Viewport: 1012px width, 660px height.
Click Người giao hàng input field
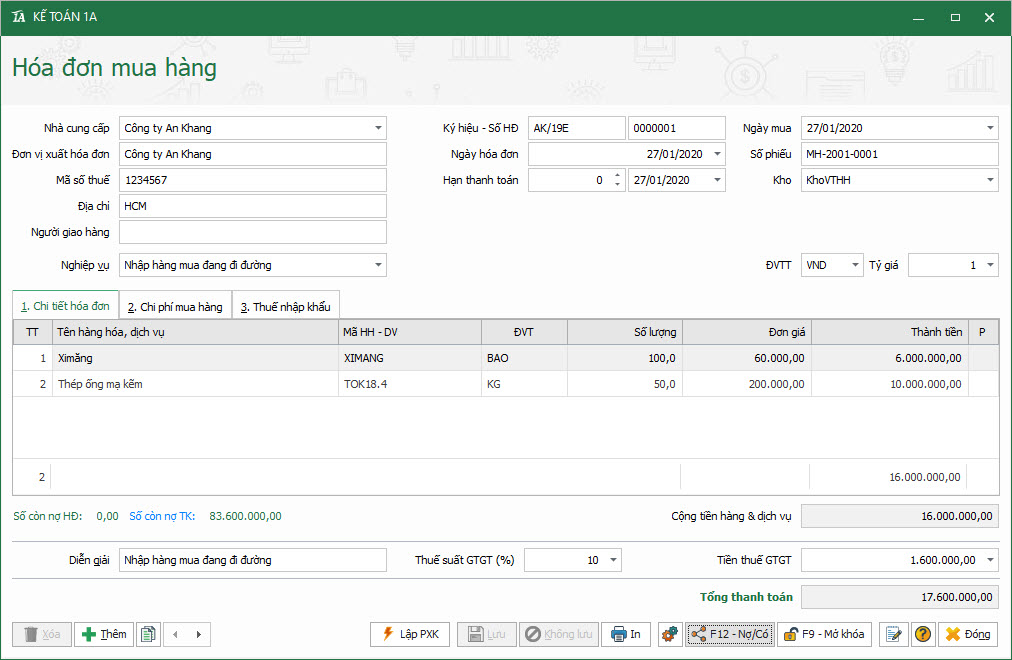click(x=252, y=232)
